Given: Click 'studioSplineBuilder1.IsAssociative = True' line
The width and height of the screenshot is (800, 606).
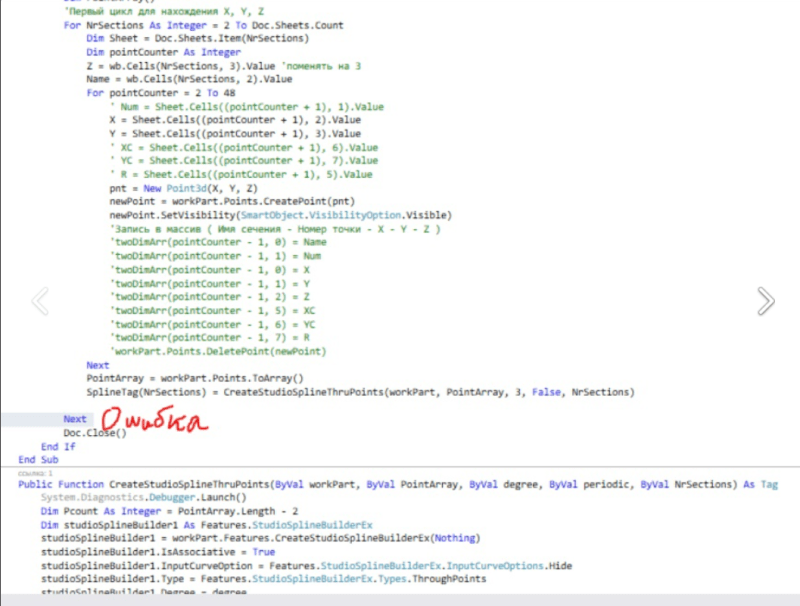Looking at the screenshot, I should (158, 552).
